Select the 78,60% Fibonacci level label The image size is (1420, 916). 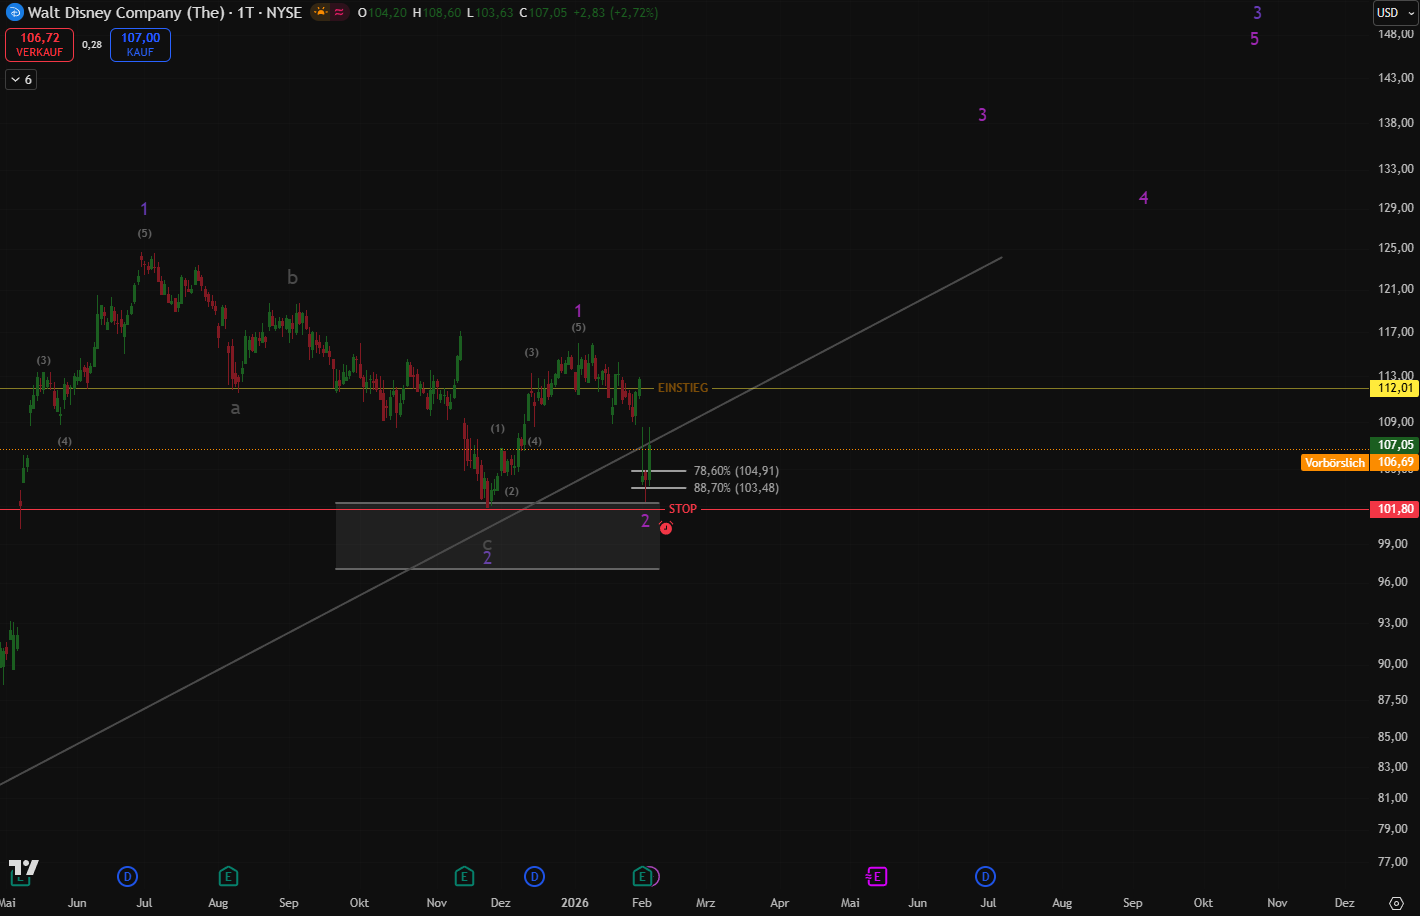[735, 471]
